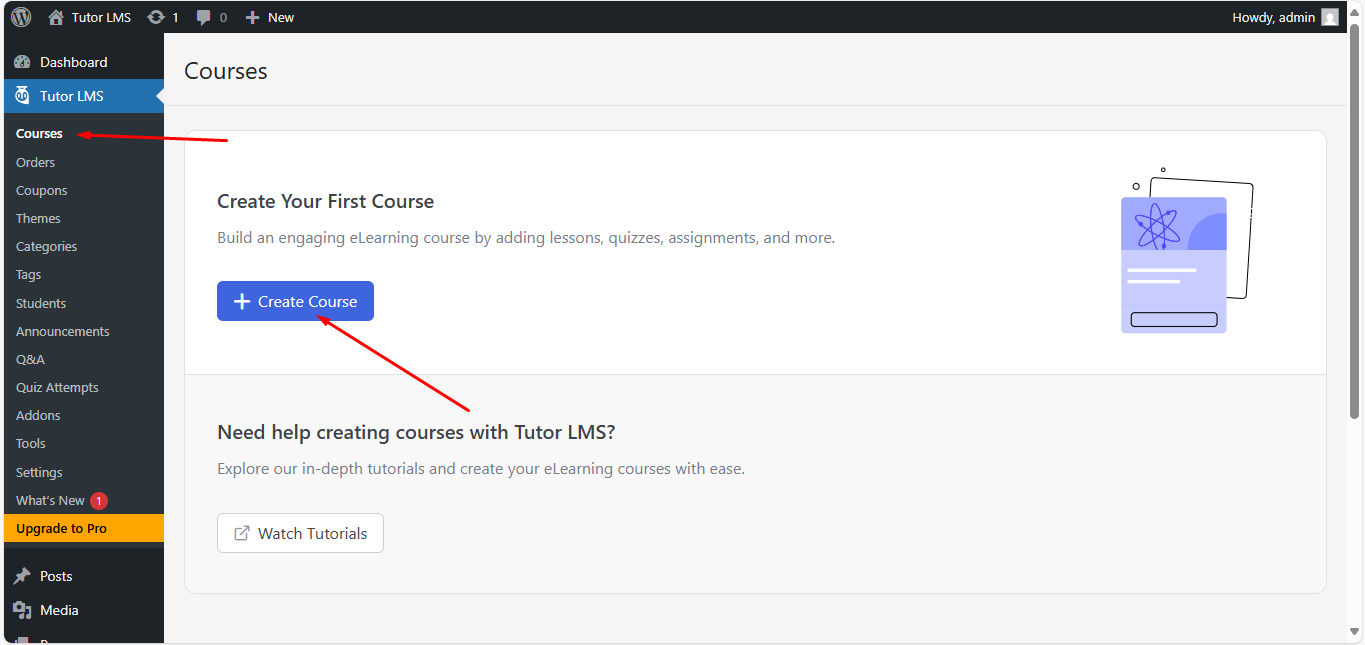1365x645 pixels.
Task: Open the Watch Tutorials link button
Action: coord(300,533)
